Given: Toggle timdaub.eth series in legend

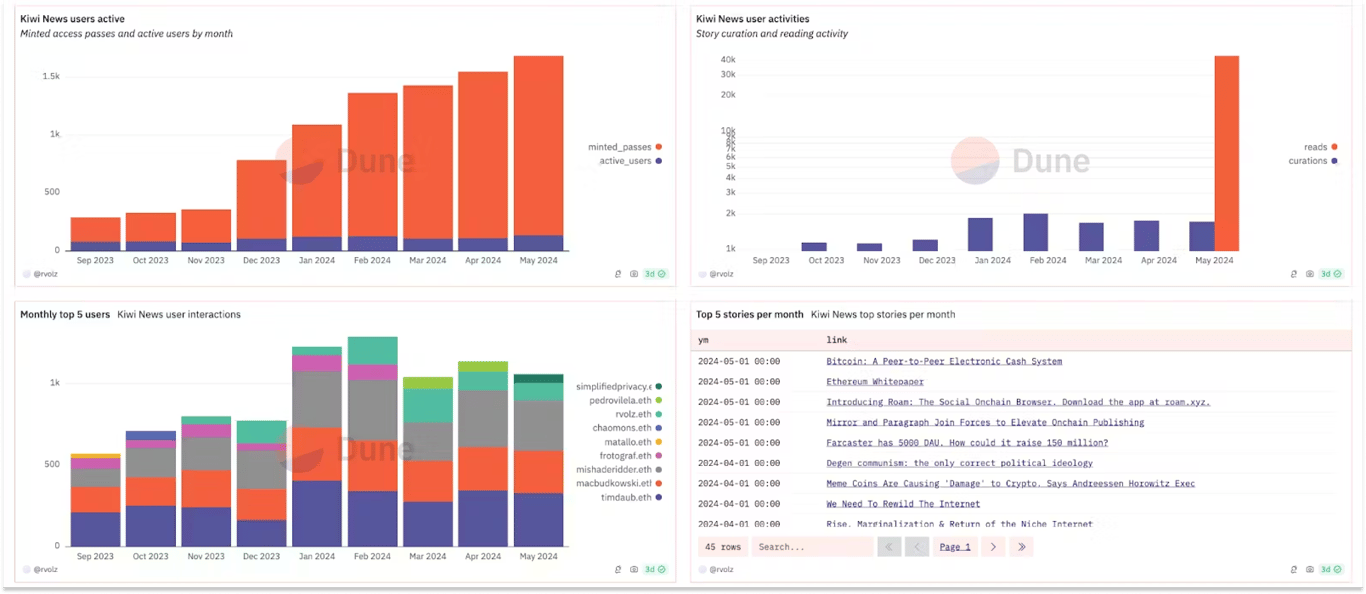Looking at the screenshot, I should coord(631,497).
